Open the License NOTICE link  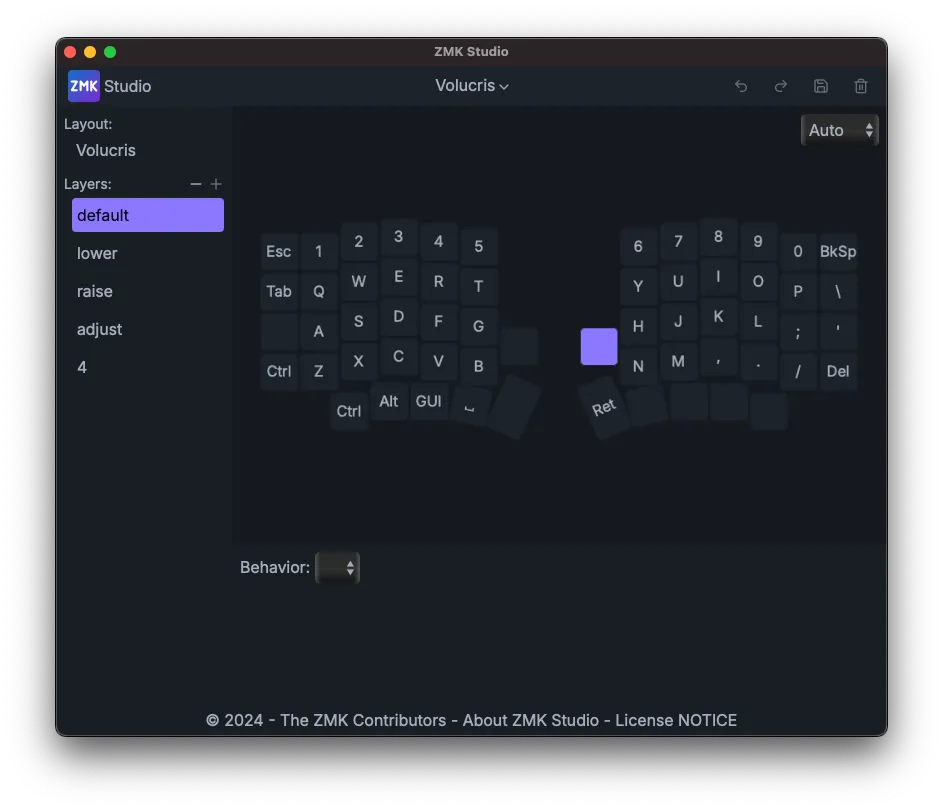click(675, 720)
